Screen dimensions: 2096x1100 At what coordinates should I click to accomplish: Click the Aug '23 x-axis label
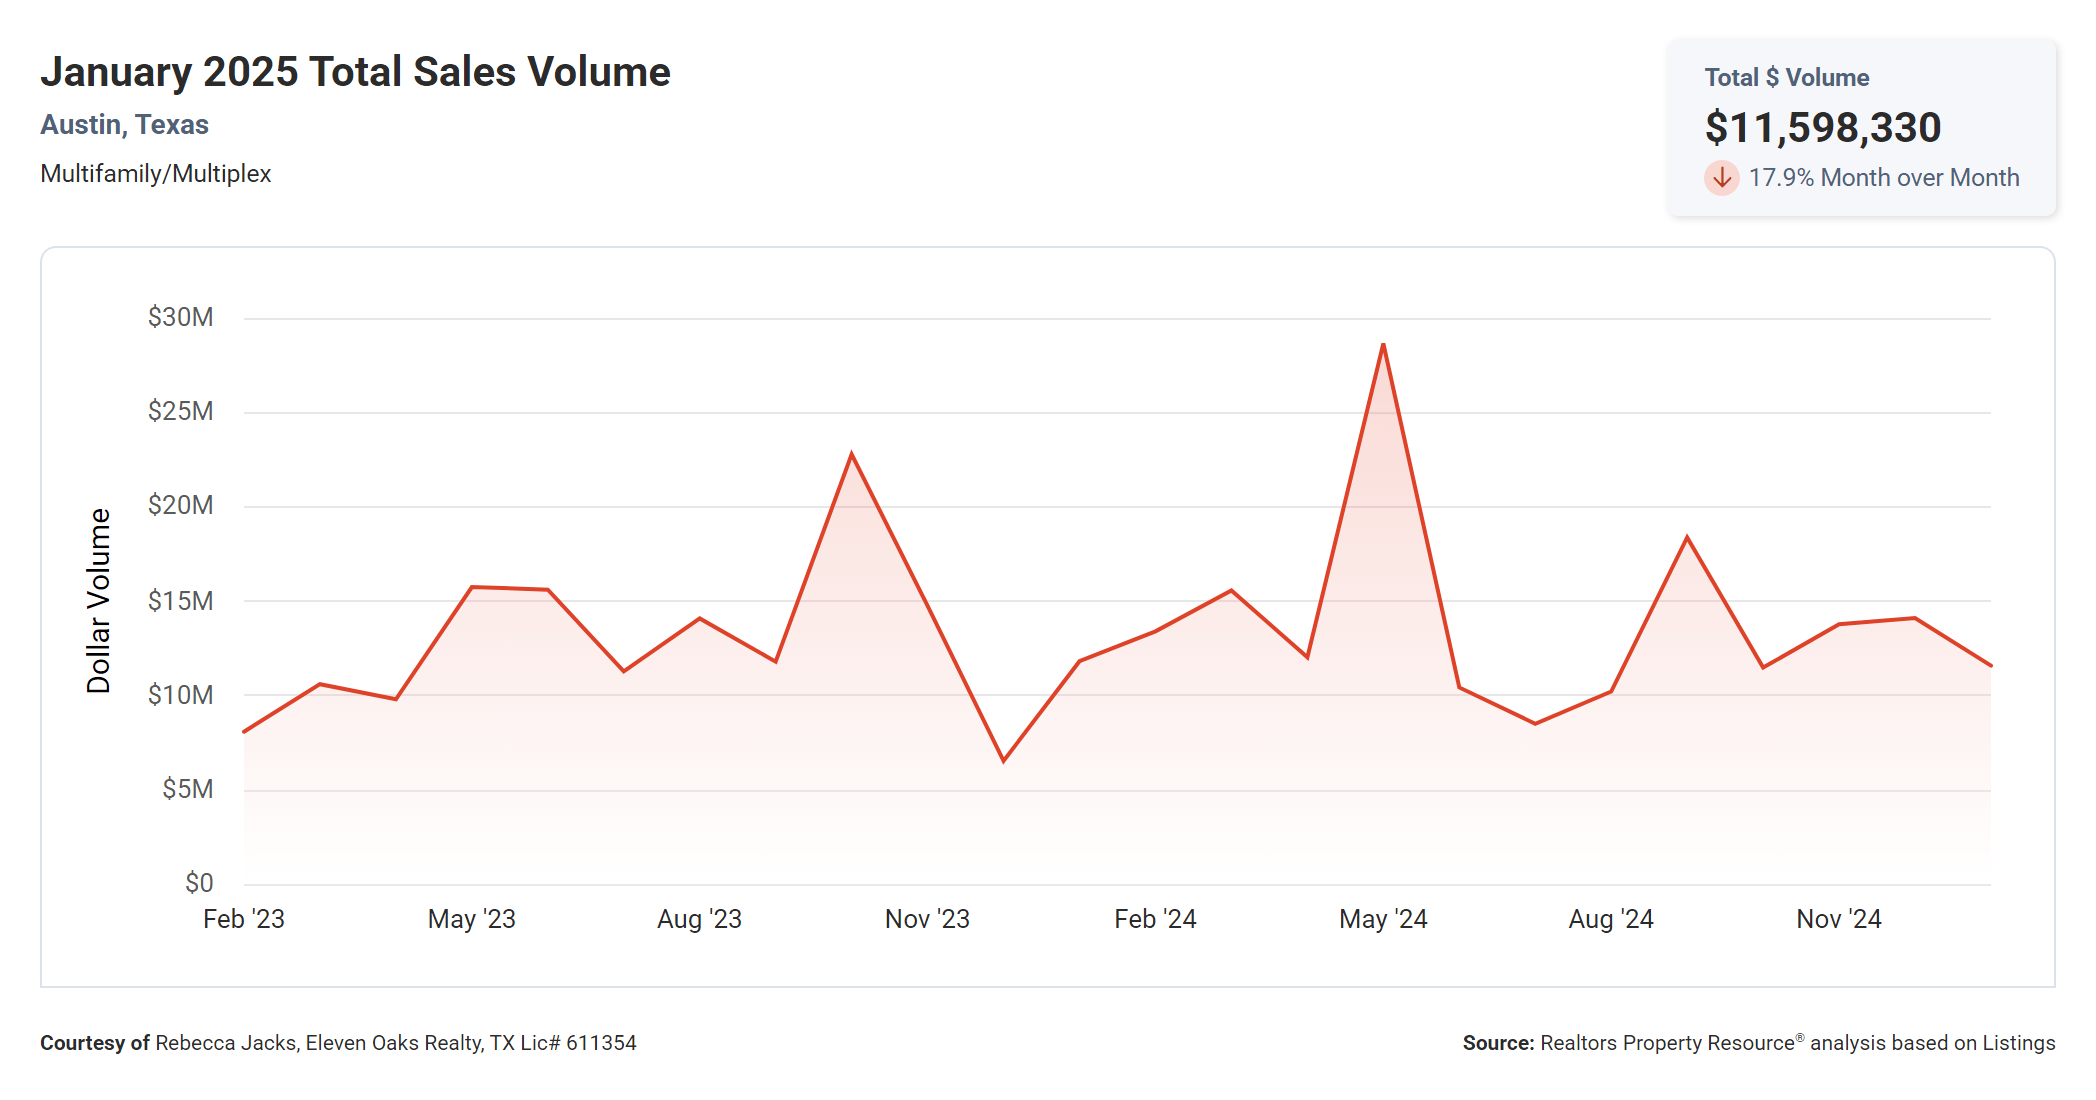699,919
